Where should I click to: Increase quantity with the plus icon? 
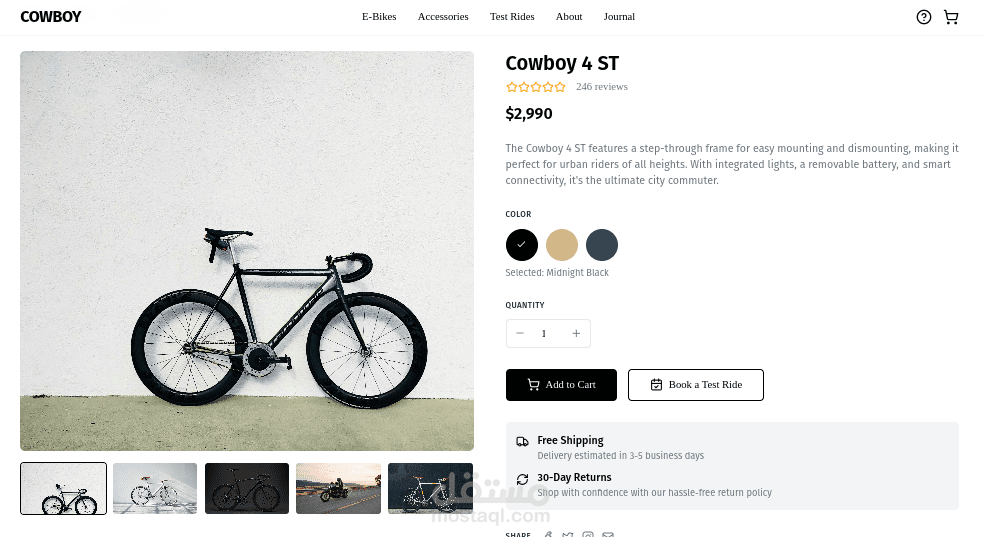pyautogui.click(x=576, y=333)
